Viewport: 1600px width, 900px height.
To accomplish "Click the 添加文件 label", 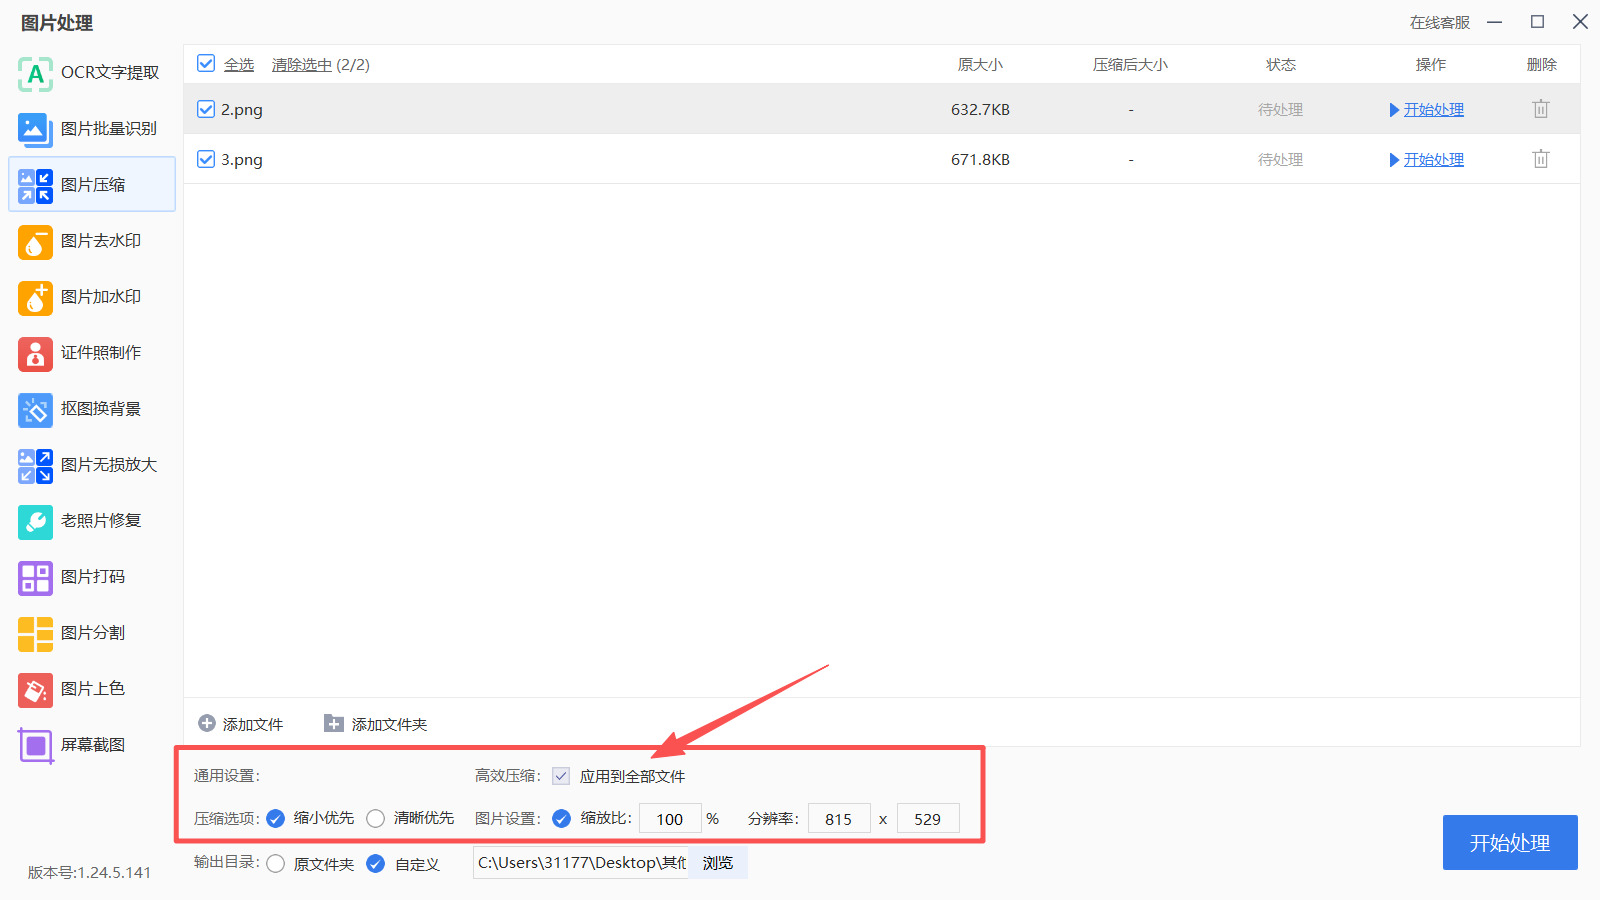I will click(253, 724).
